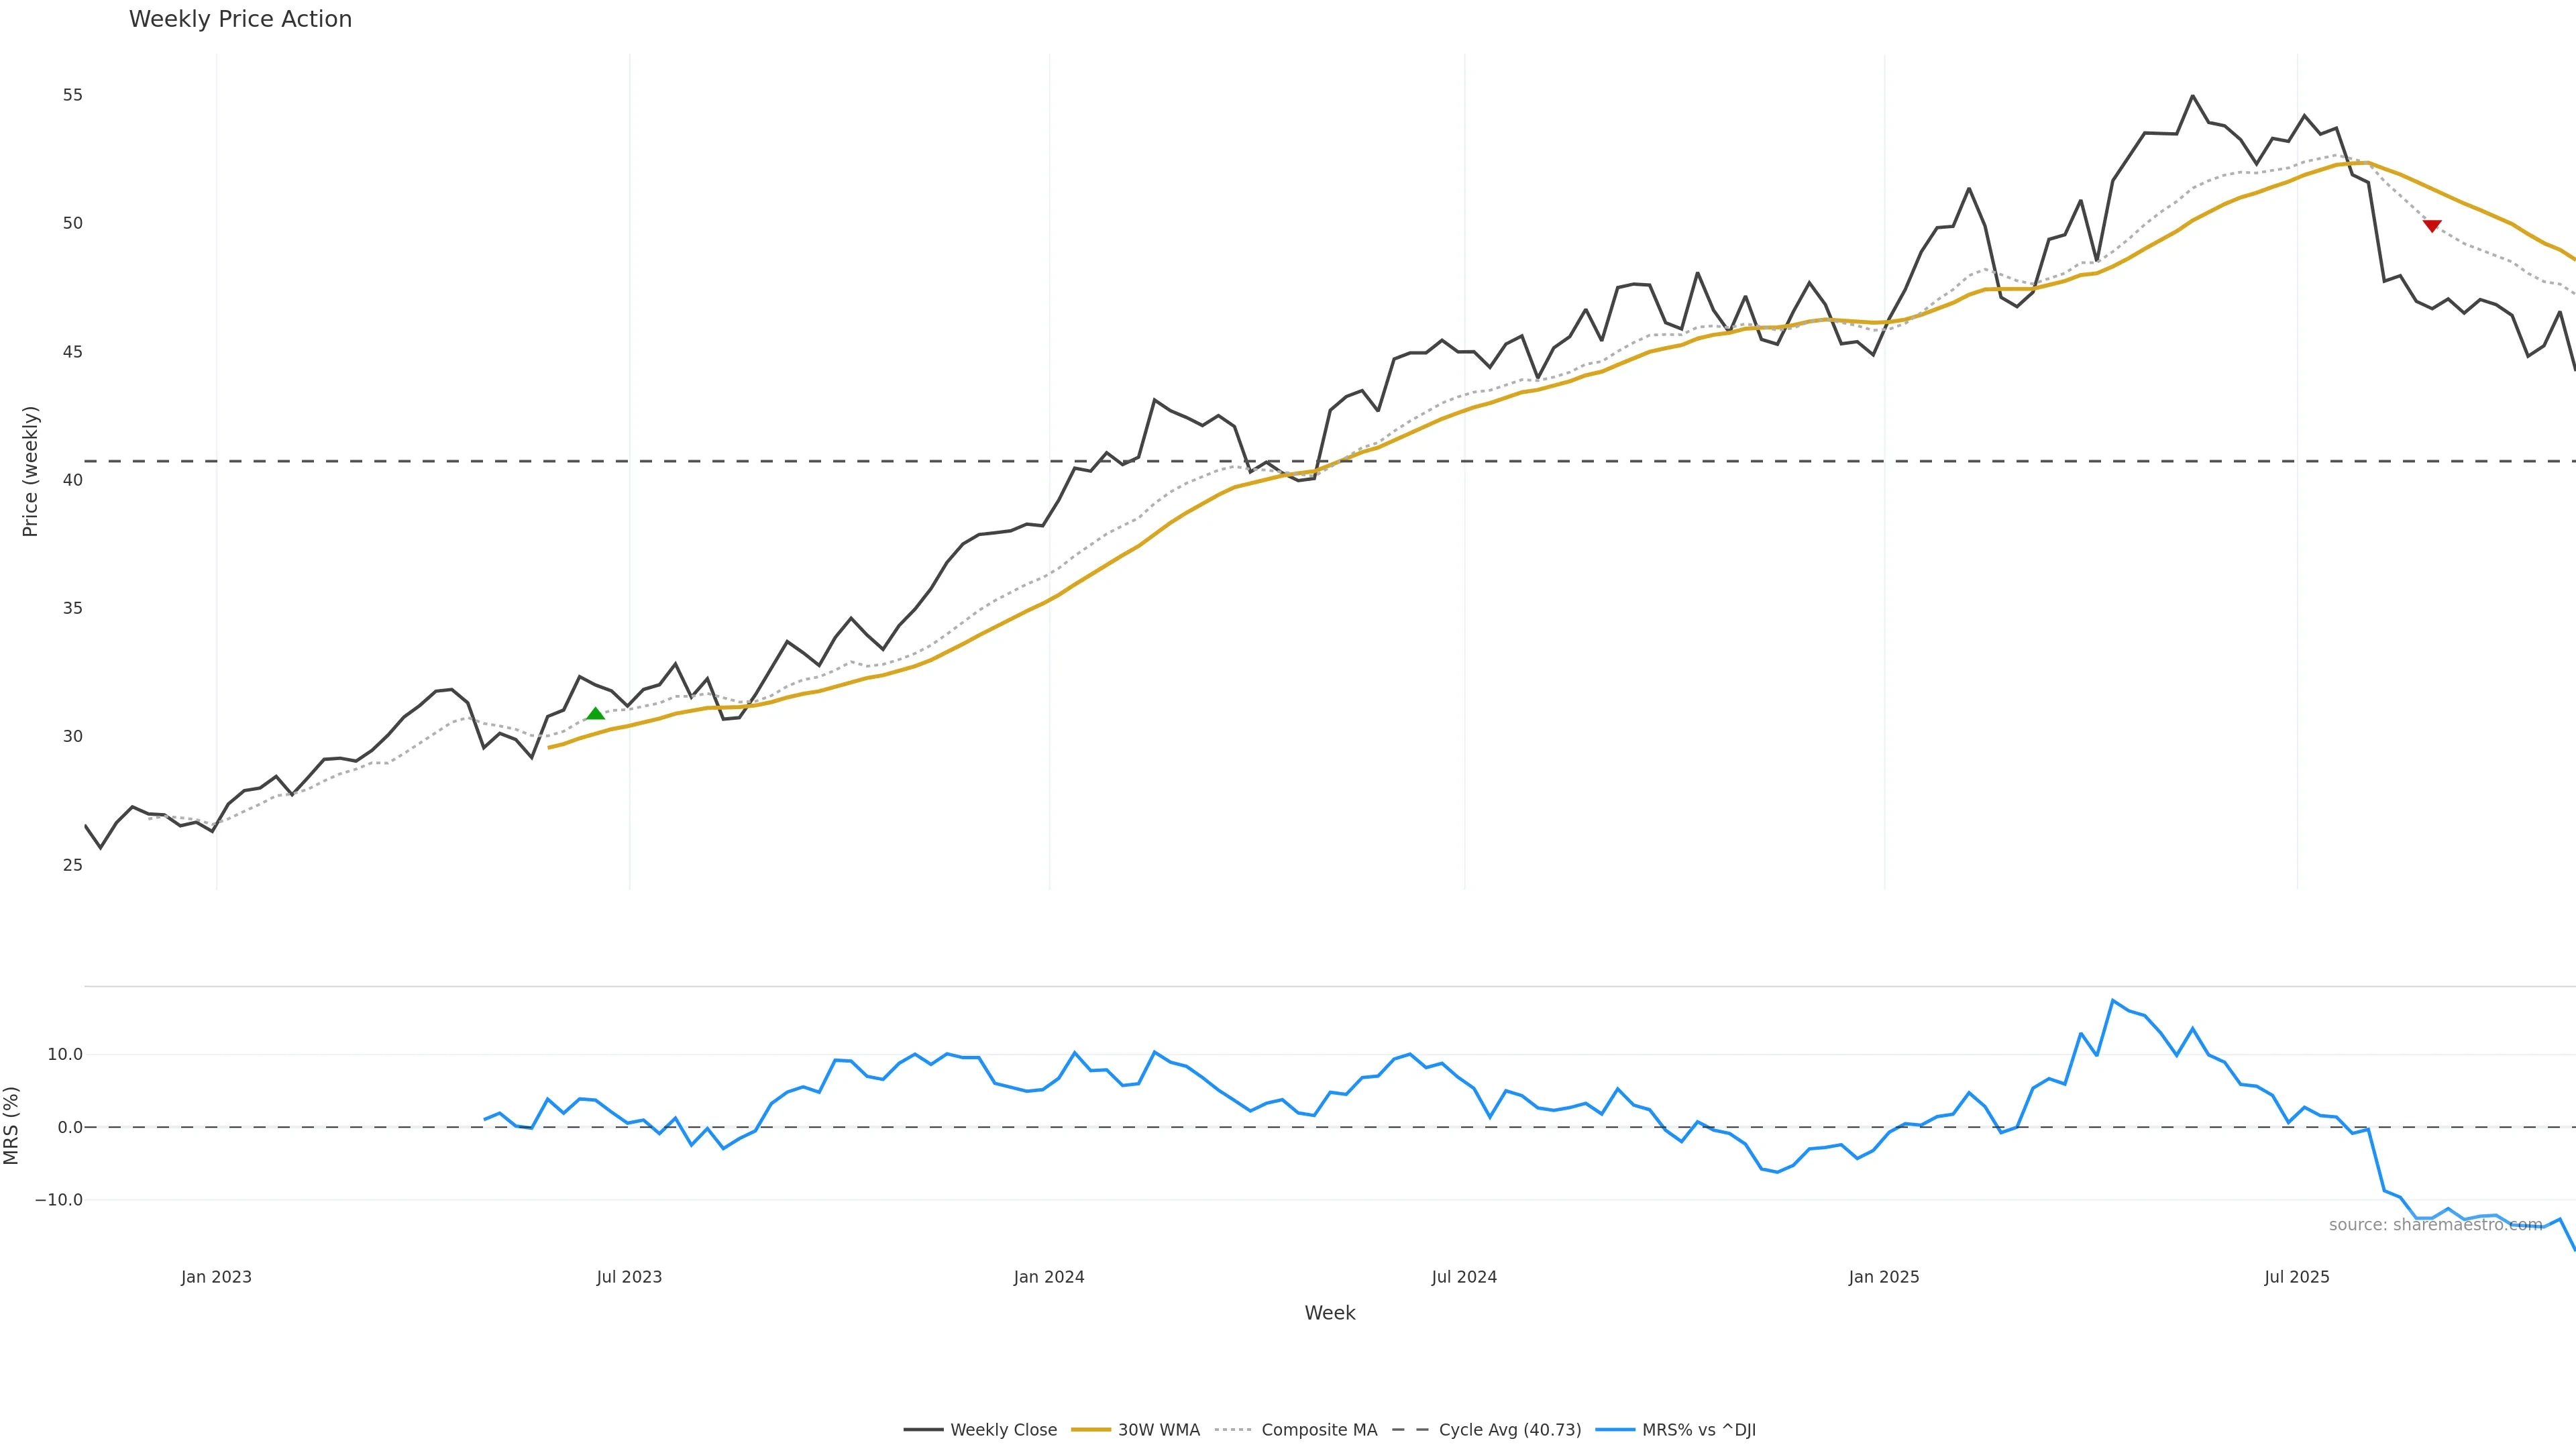Select the Jul 2024 x-axis label
Screen dimensions: 2576x1449
click(1464, 1277)
